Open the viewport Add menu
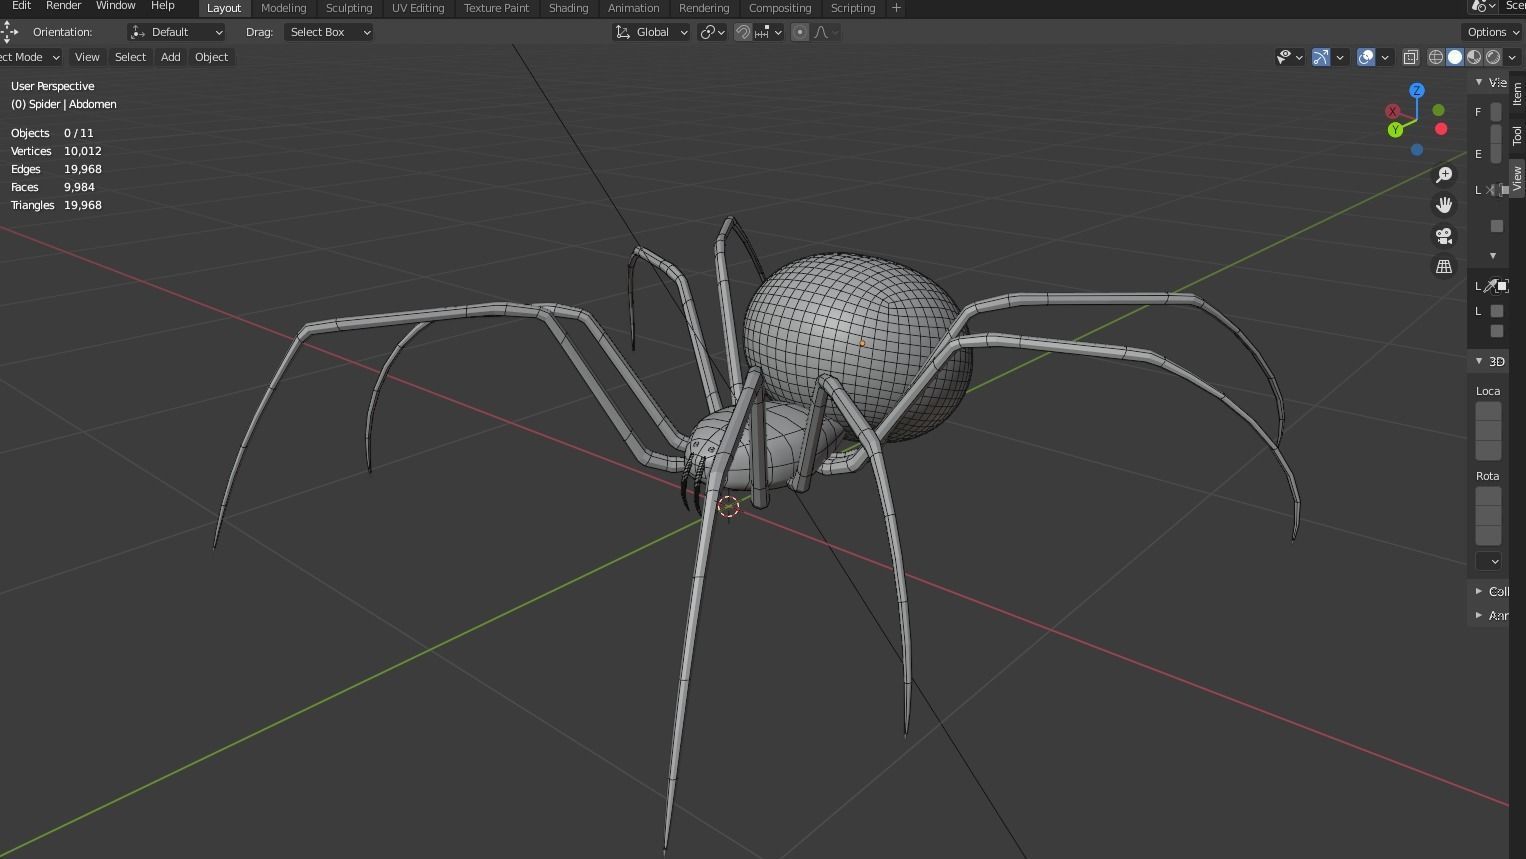 [171, 57]
